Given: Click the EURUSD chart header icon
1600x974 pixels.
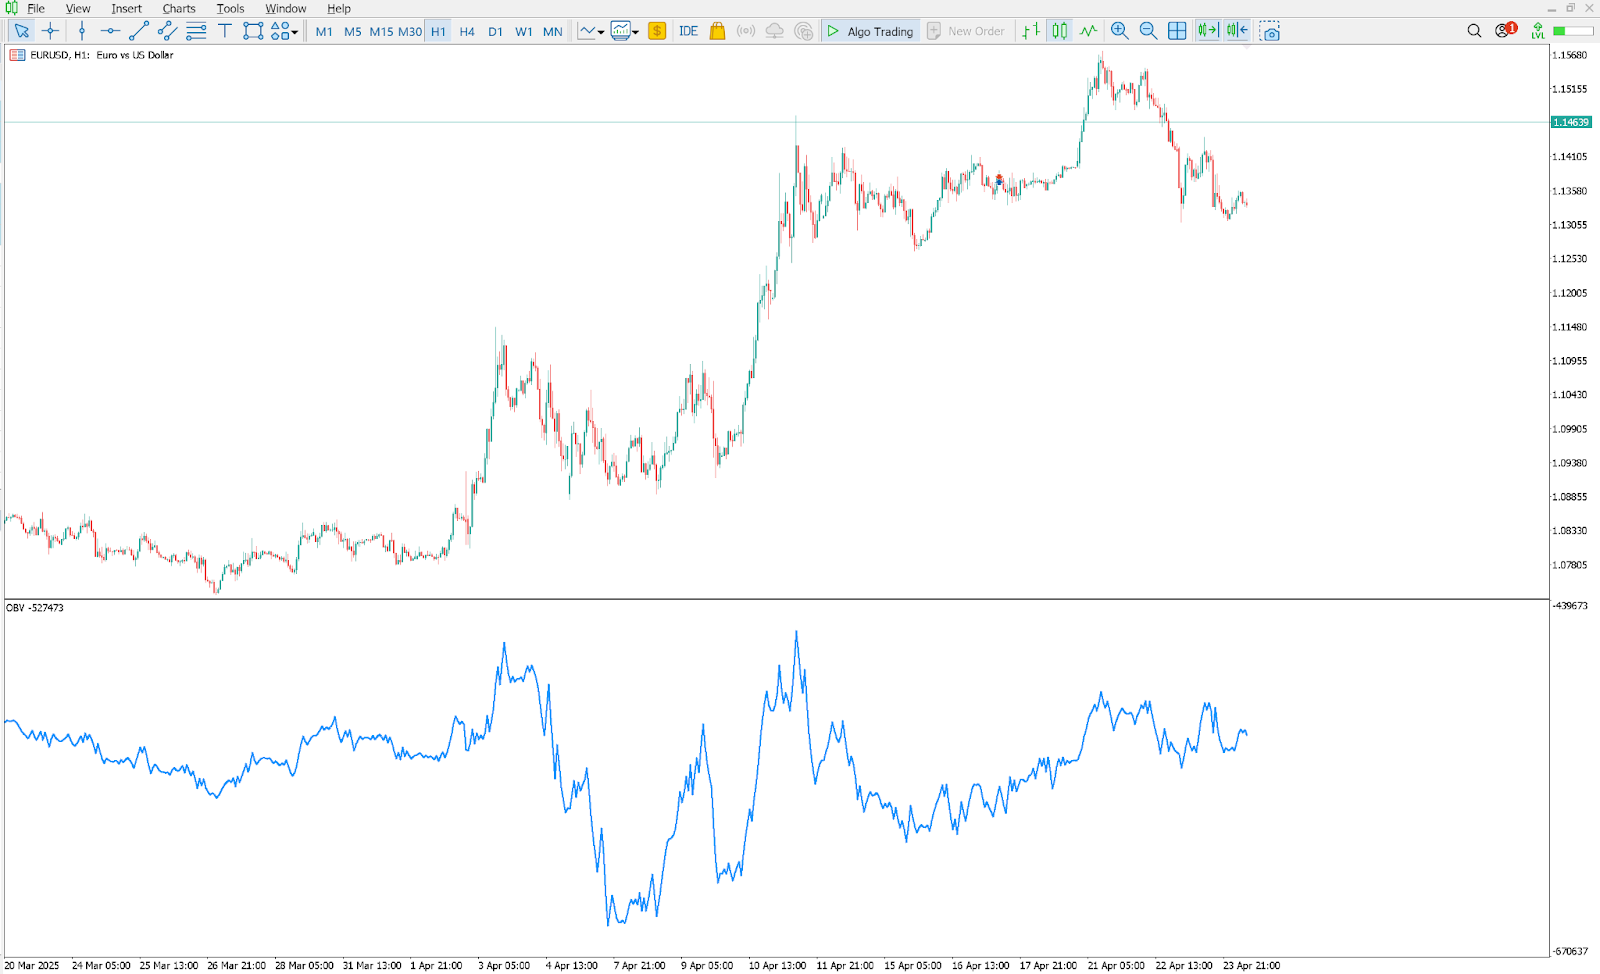Looking at the screenshot, I should tap(17, 55).
